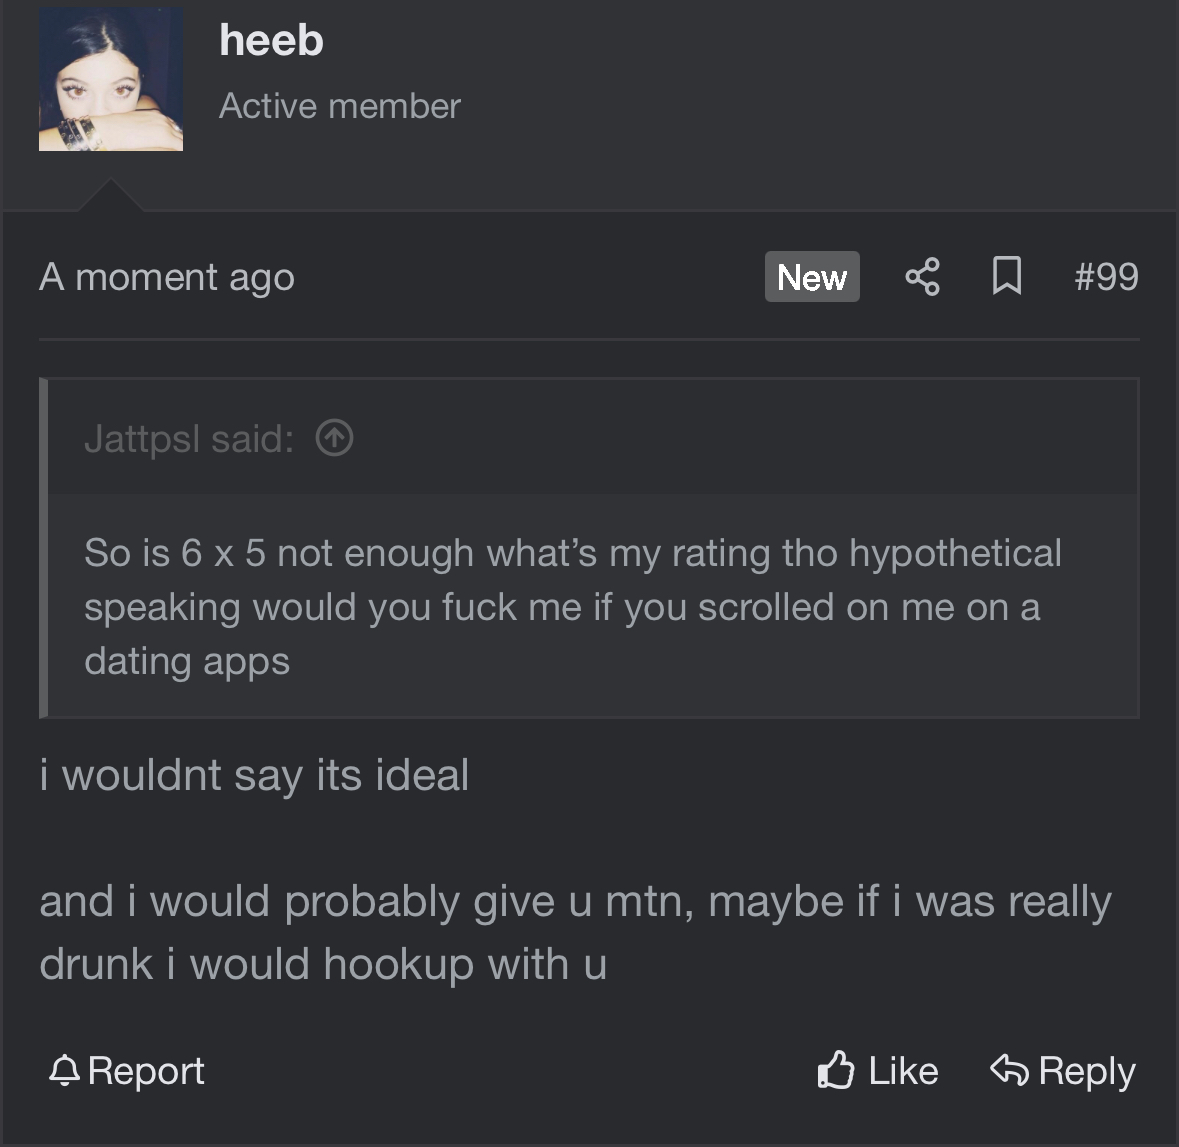Click the reply text 'i wouldnt say its ideal'
The width and height of the screenshot is (1179, 1147).
click(x=254, y=775)
